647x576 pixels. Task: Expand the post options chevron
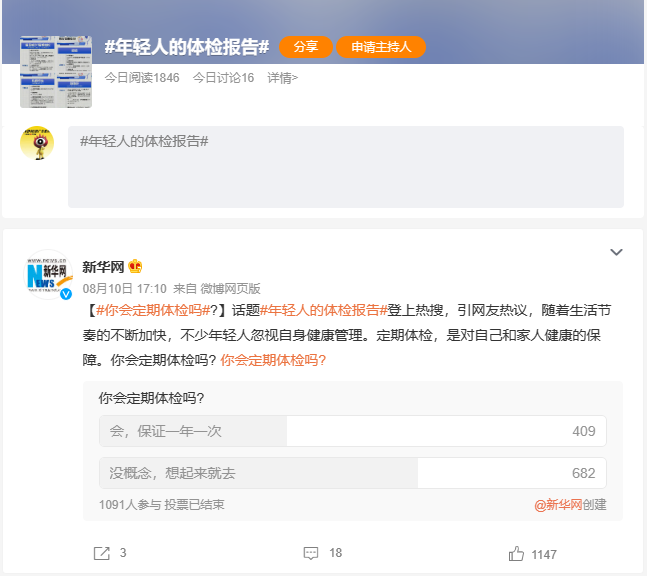point(616,253)
